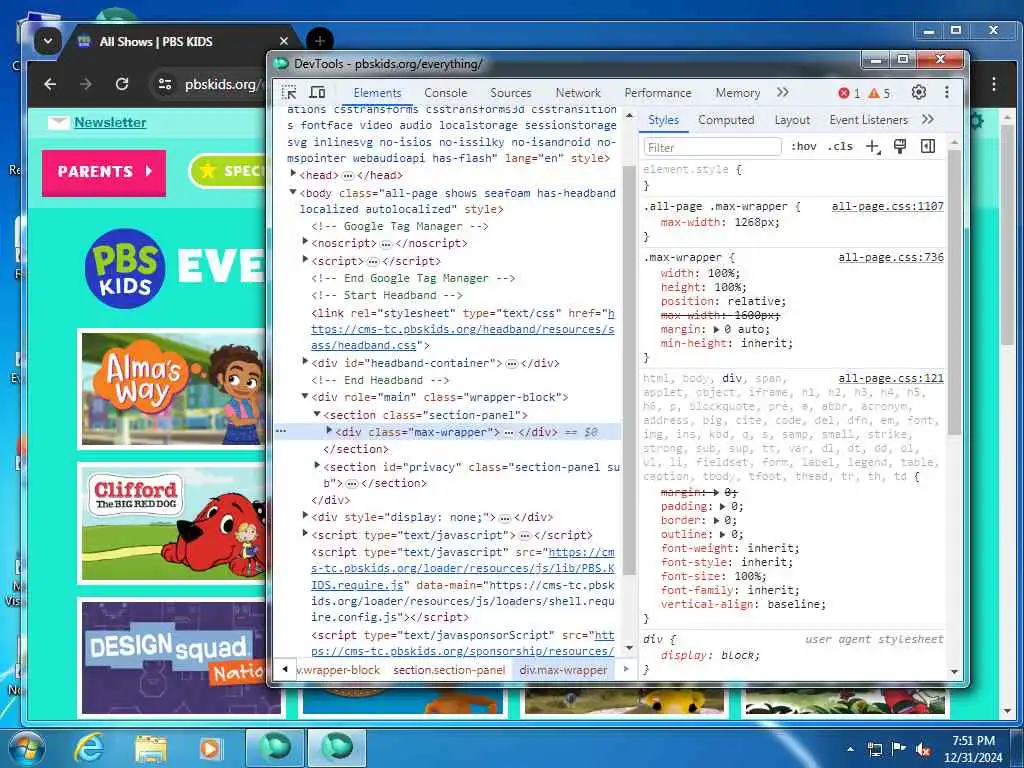1024x768 pixels.
Task: Switch to the Sources tab
Action: coord(511,93)
